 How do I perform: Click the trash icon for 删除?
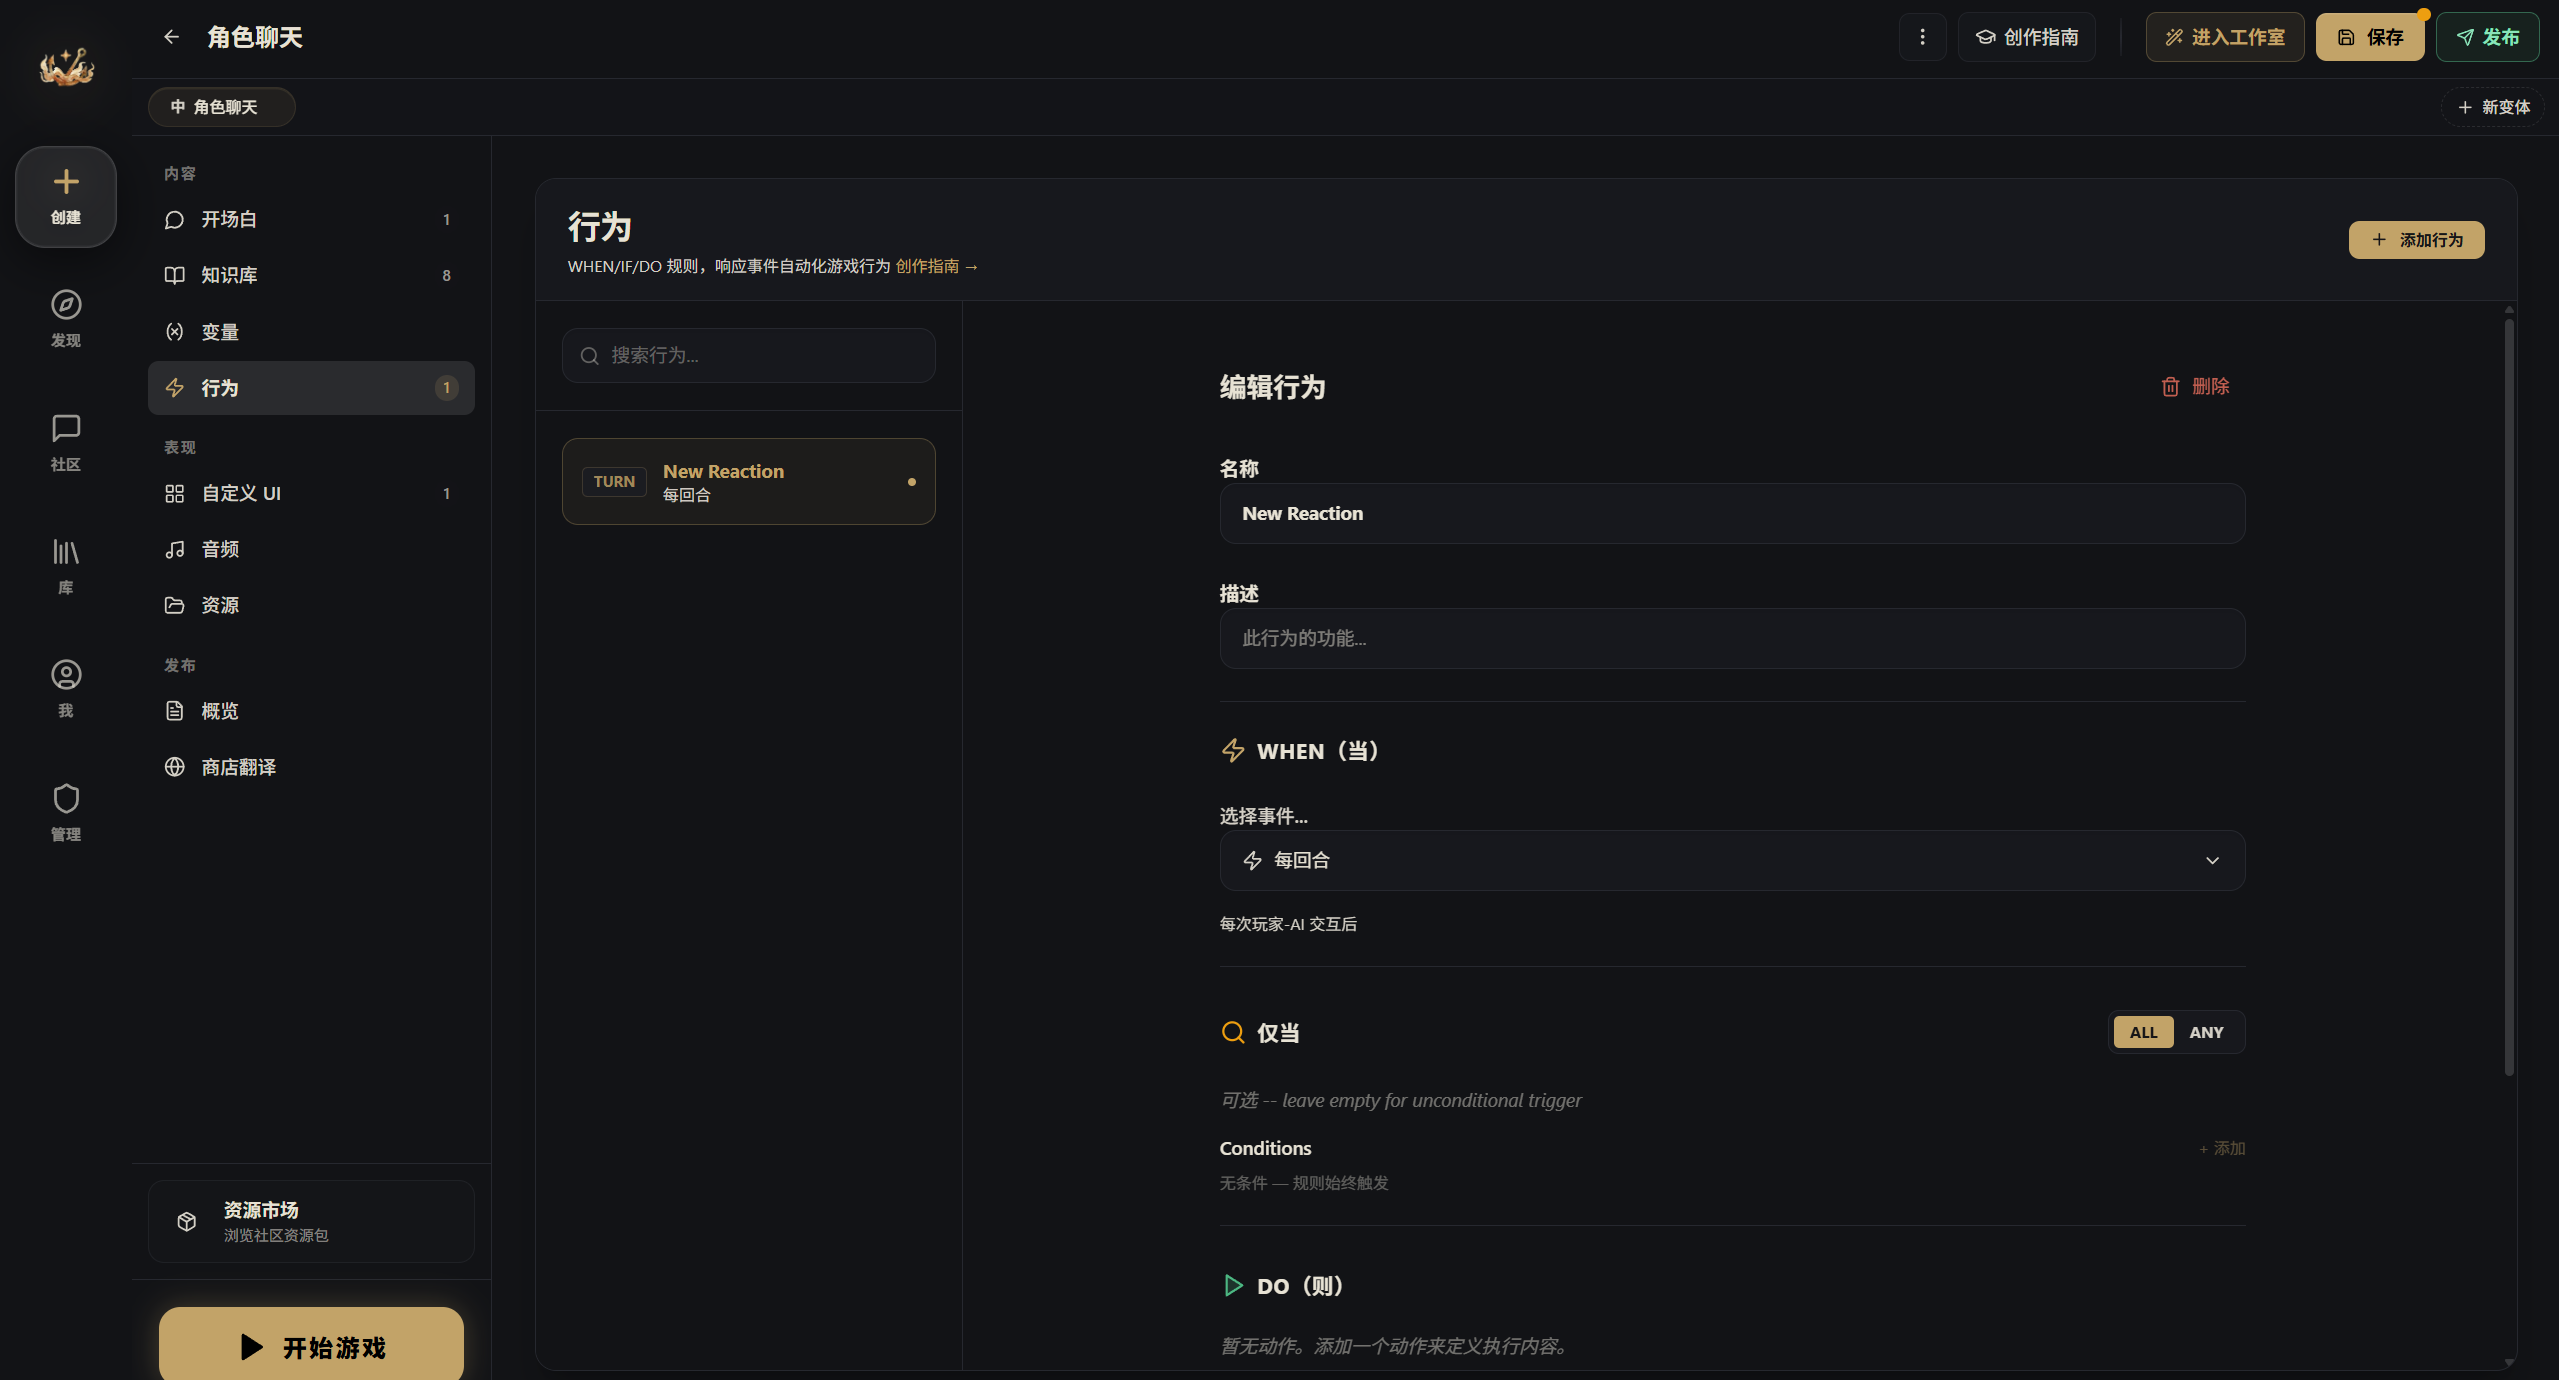(2169, 386)
